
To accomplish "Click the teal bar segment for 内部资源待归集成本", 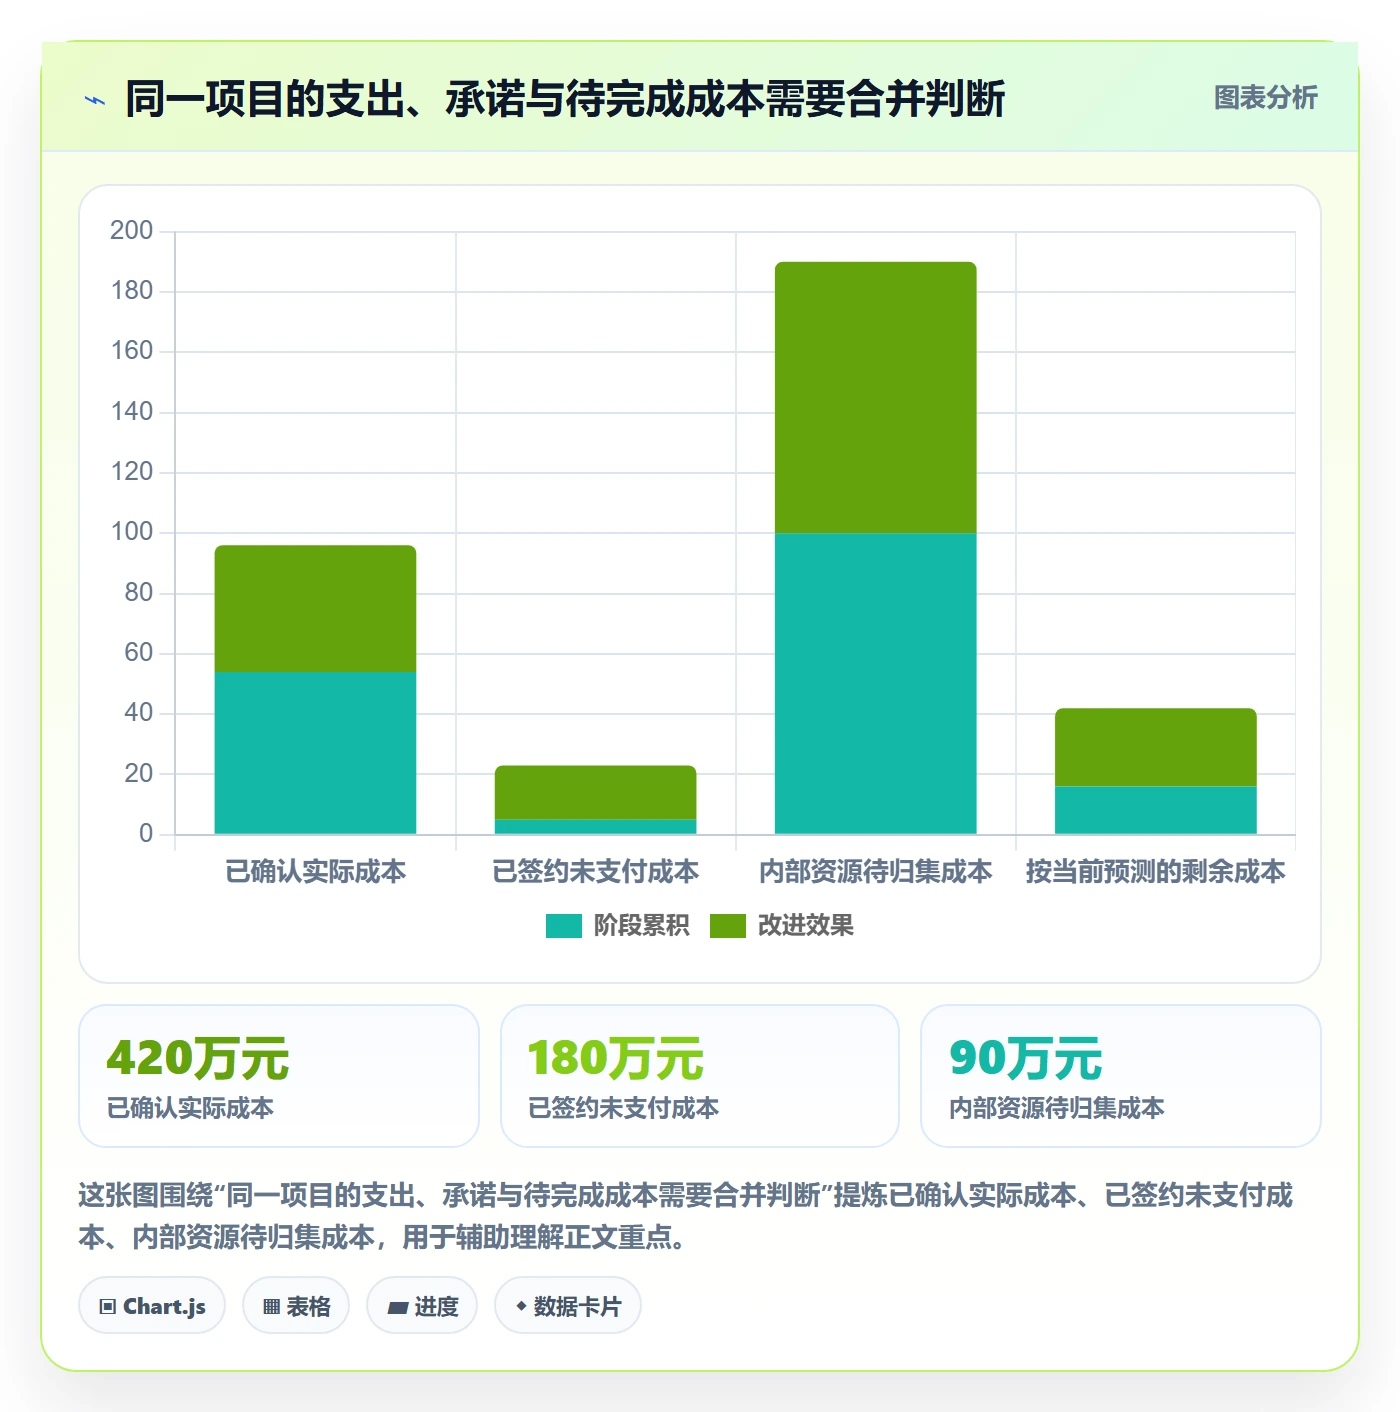I will click(x=875, y=684).
